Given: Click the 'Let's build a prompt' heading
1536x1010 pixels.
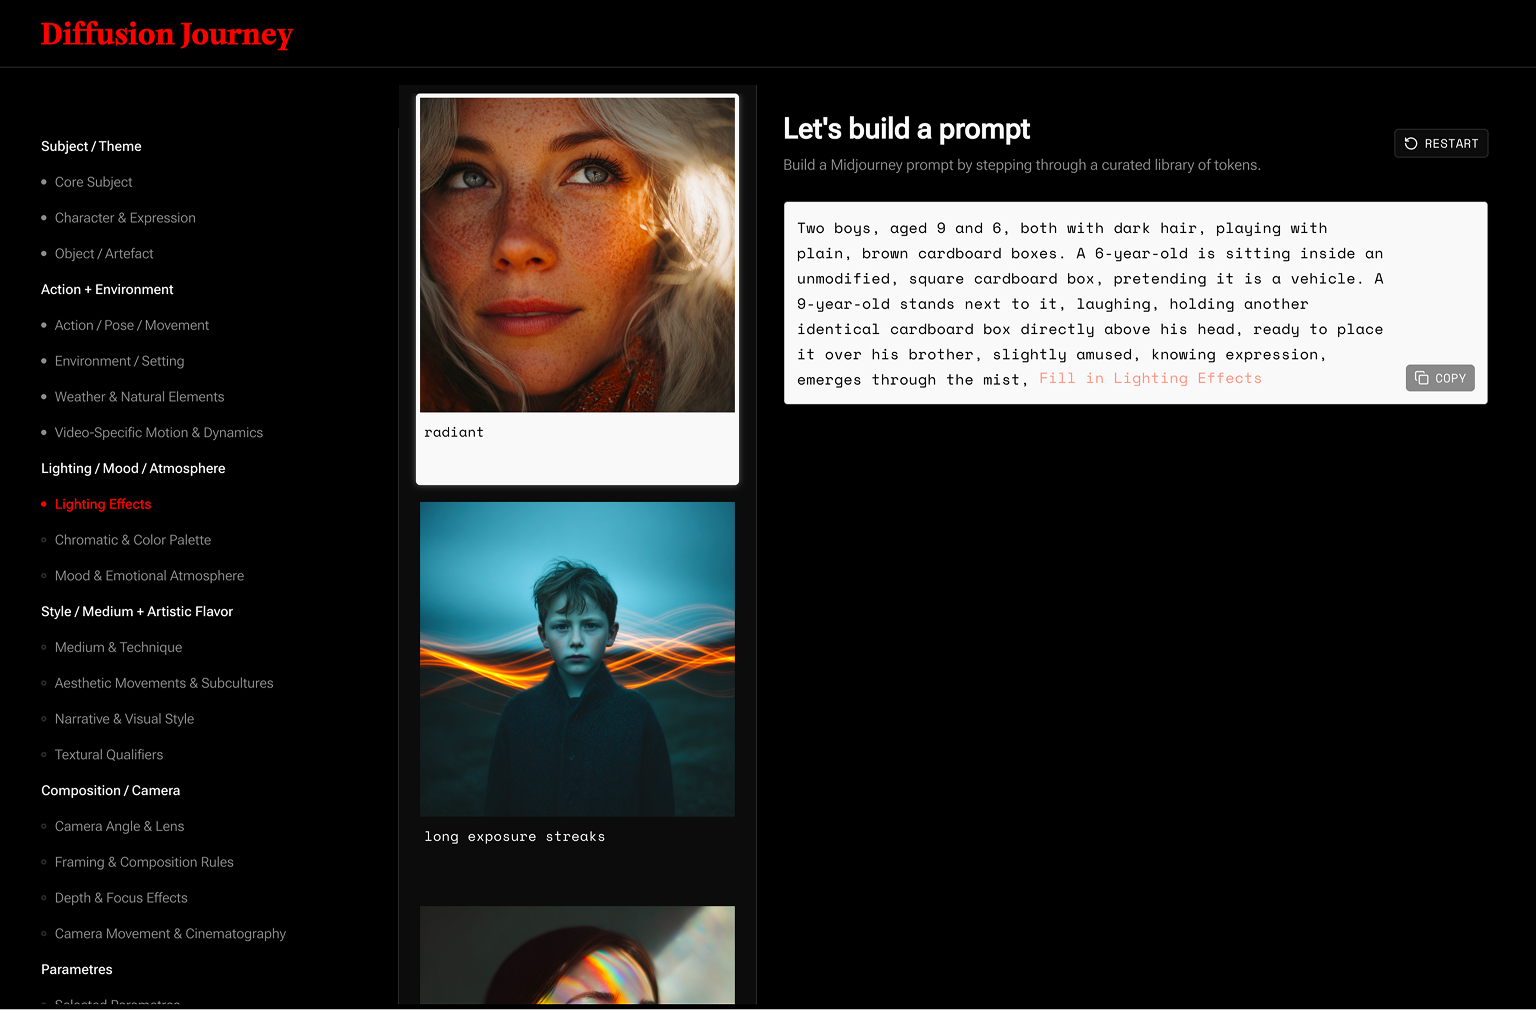Looking at the screenshot, I should [906, 129].
